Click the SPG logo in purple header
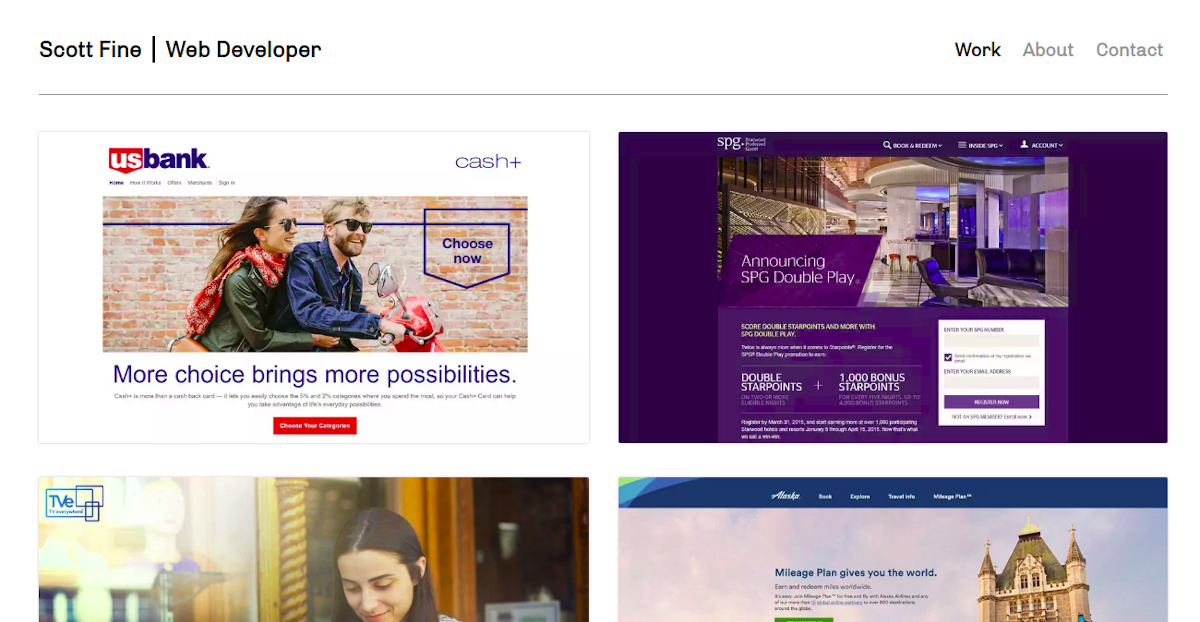 (x=741, y=143)
